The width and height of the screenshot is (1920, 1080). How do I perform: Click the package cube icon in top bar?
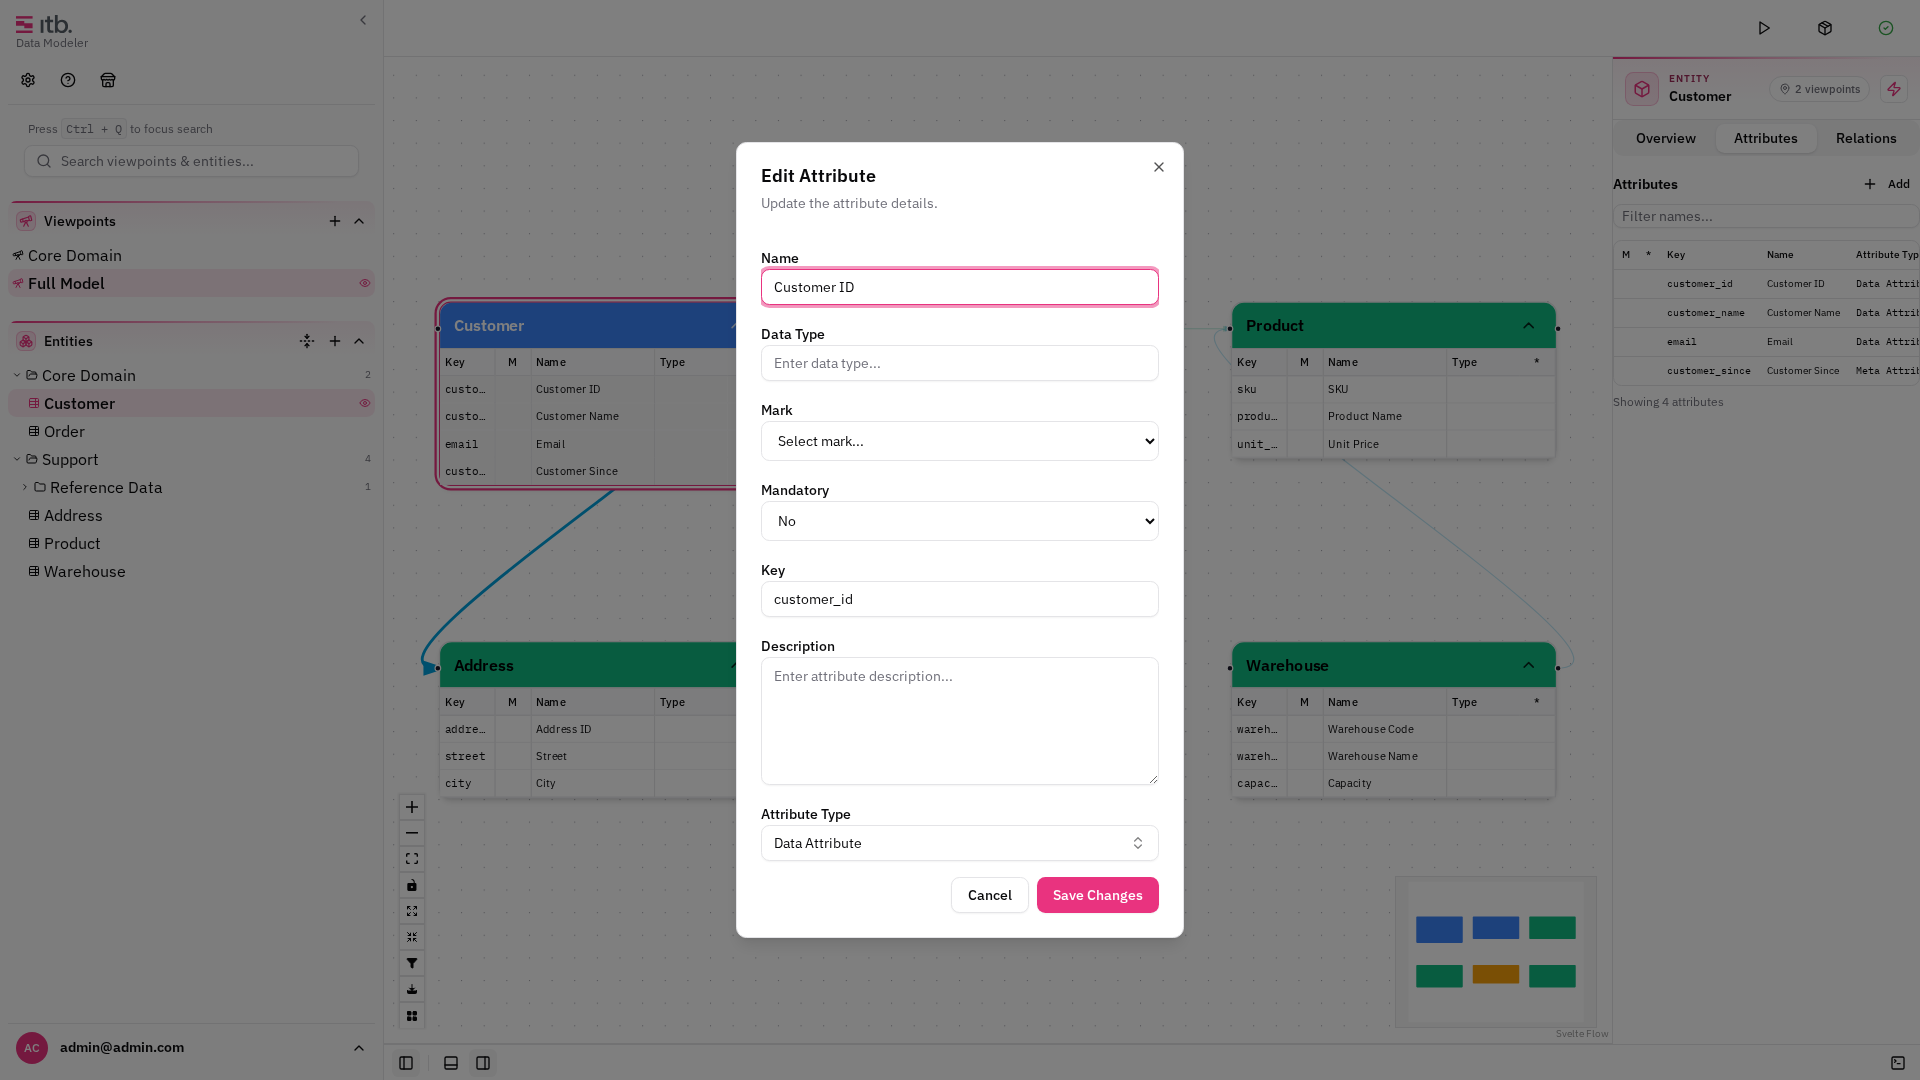[1825, 28]
